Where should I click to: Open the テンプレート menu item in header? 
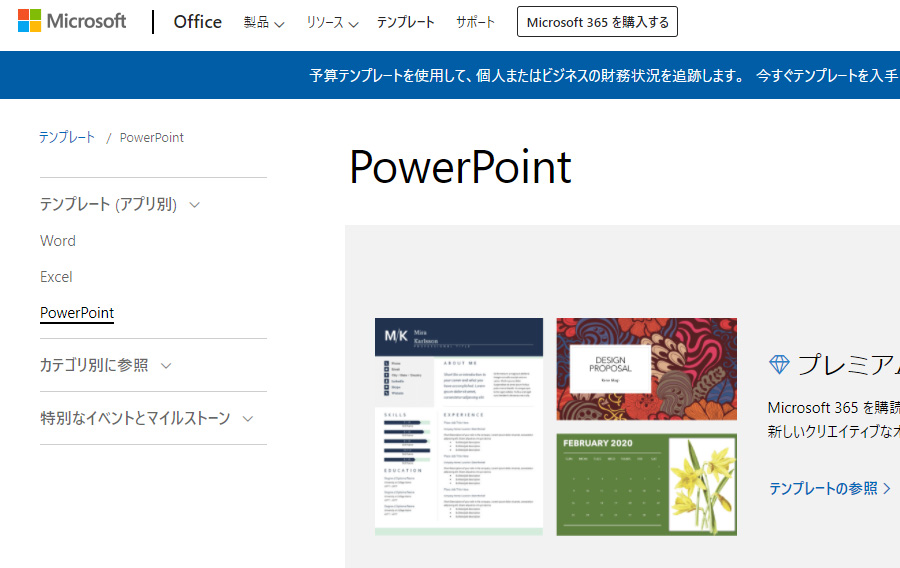(x=406, y=22)
